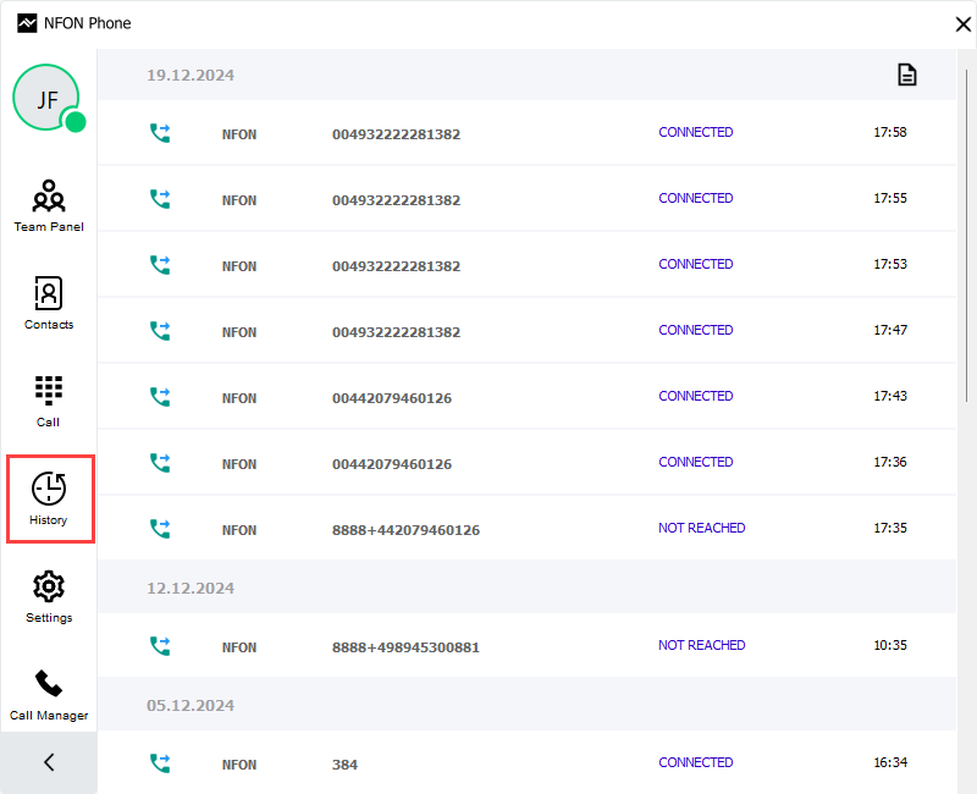Click the 12.12.2024 date header
The image size is (977, 794).
pyautogui.click(x=191, y=588)
